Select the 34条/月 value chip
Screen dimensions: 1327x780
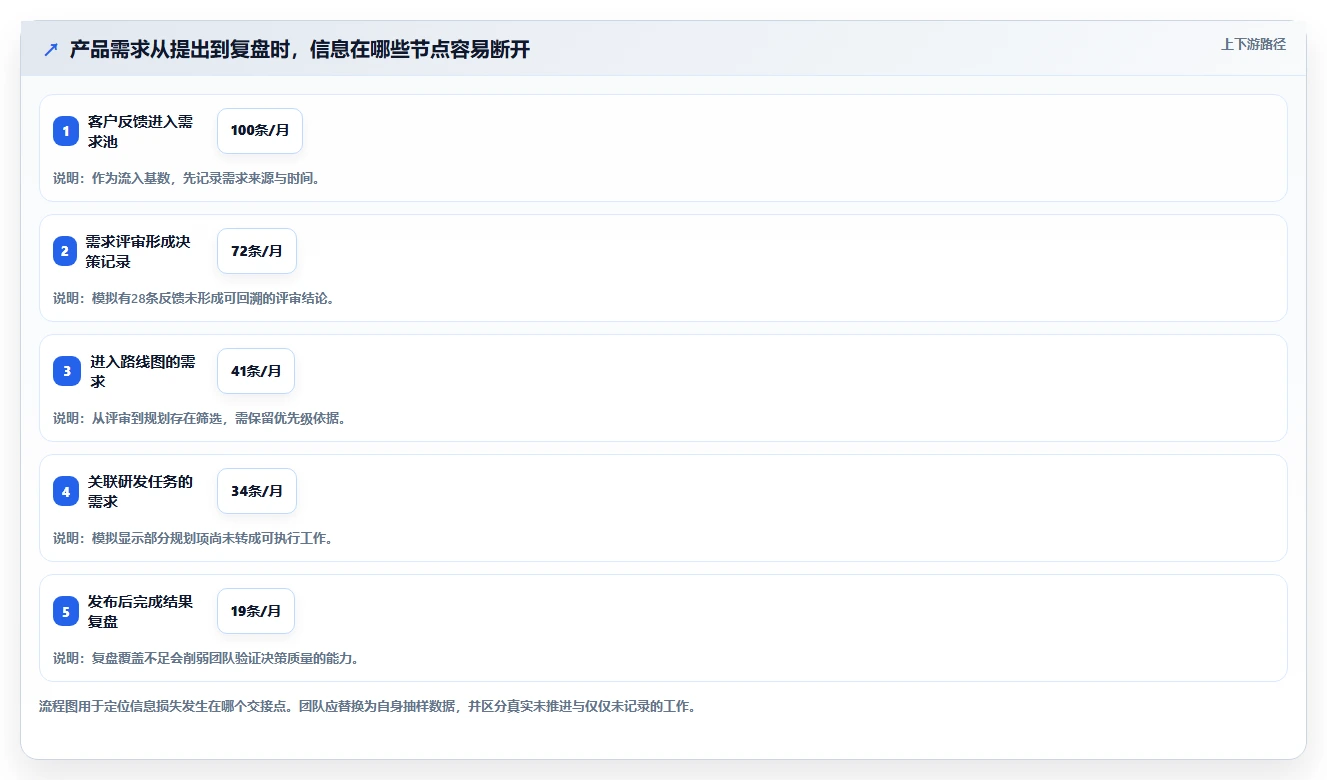pyautogui.click(x=257, y=491)
